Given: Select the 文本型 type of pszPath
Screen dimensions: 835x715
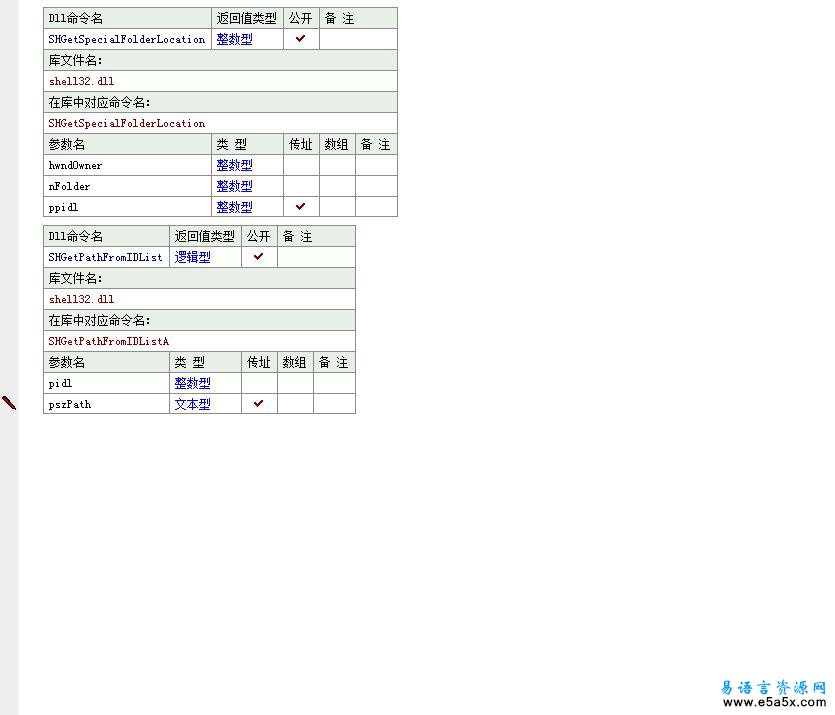Looking at the screenshot, I should tap(192, 404).
